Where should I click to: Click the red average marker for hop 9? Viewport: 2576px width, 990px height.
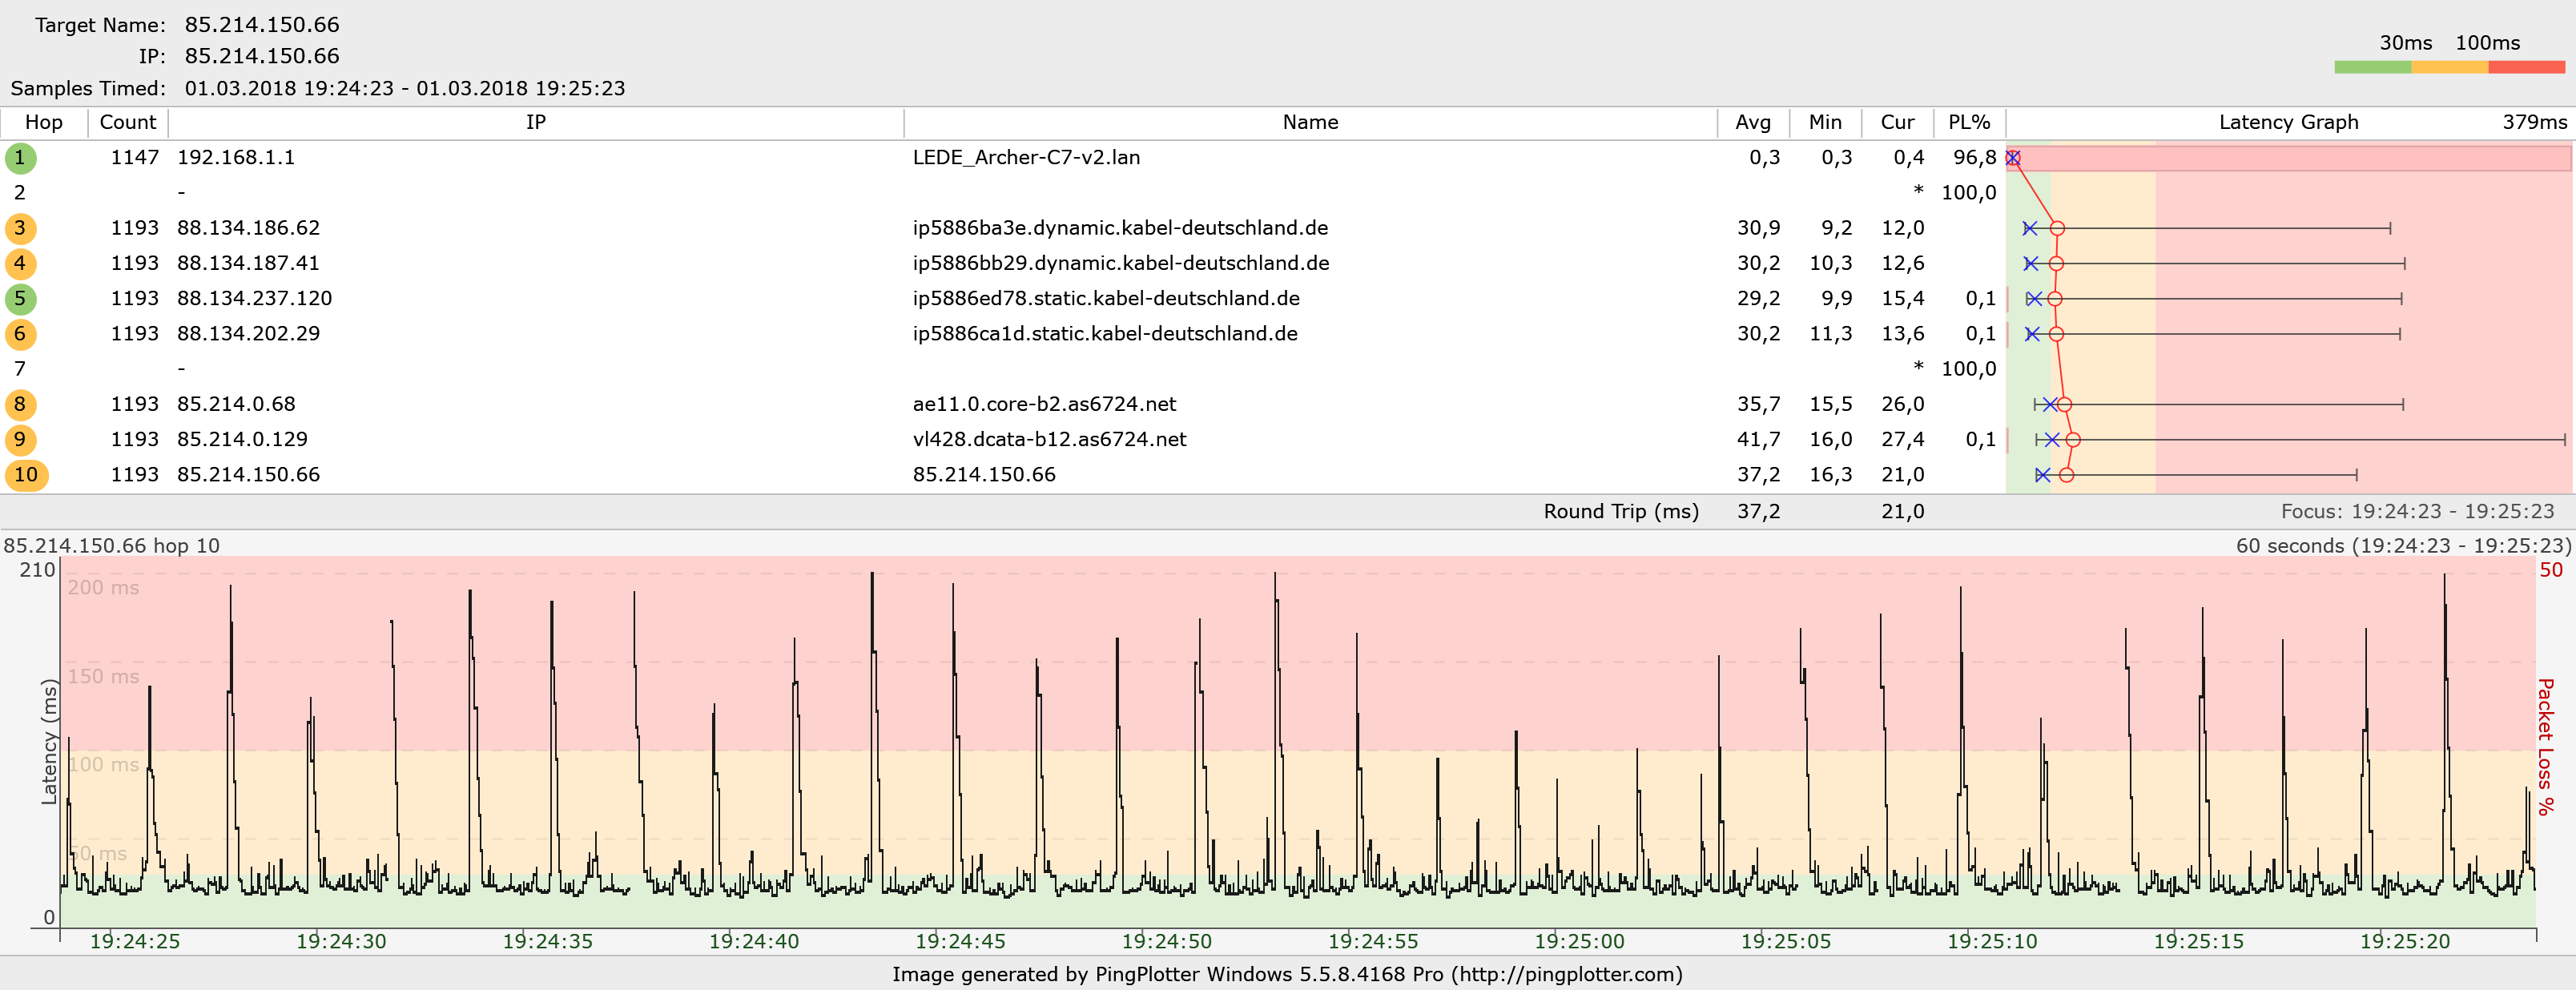tap(2073, 440)
